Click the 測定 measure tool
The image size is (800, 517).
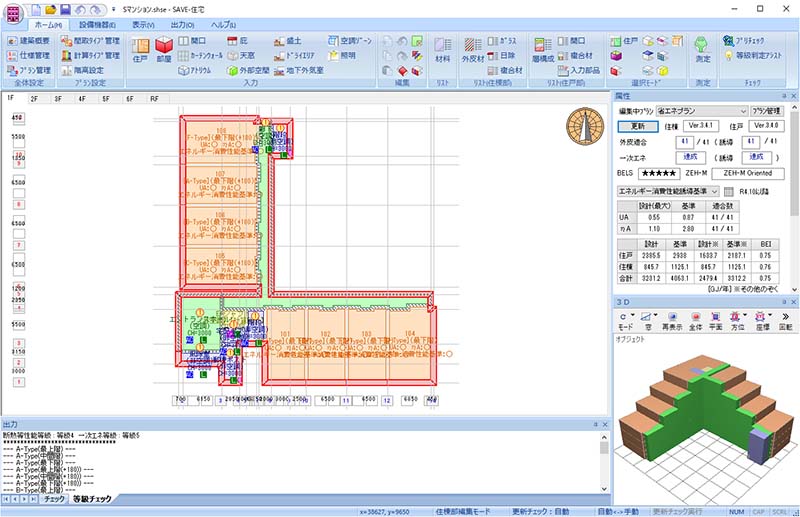coord(702,50)
